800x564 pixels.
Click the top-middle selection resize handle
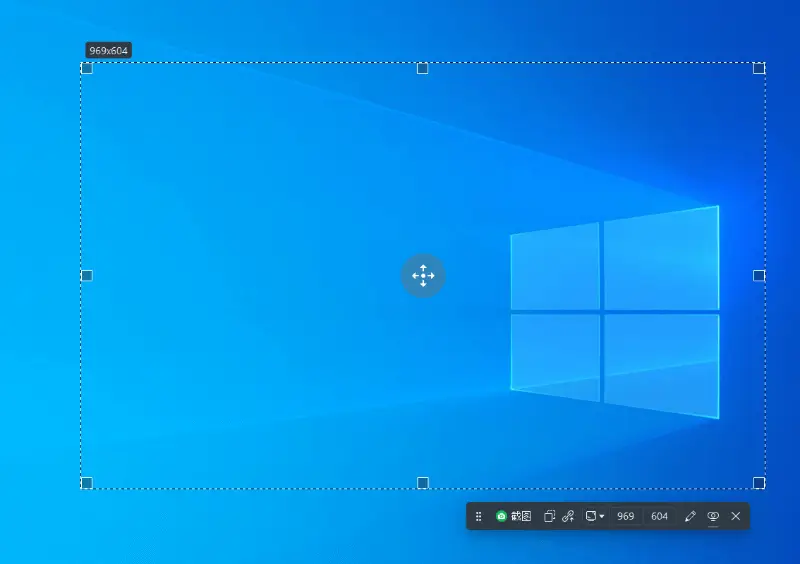click(x=422, y=68)
